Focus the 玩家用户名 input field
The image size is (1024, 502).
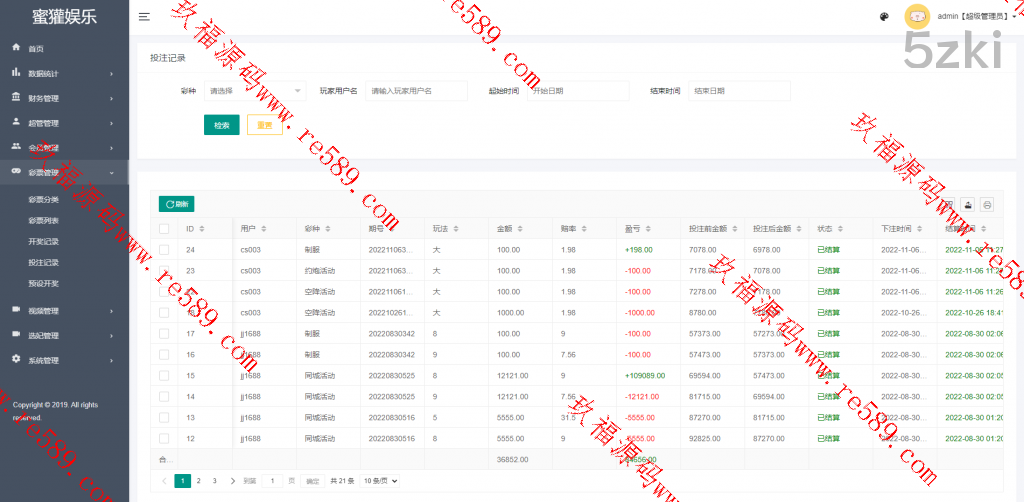[417, 91]
